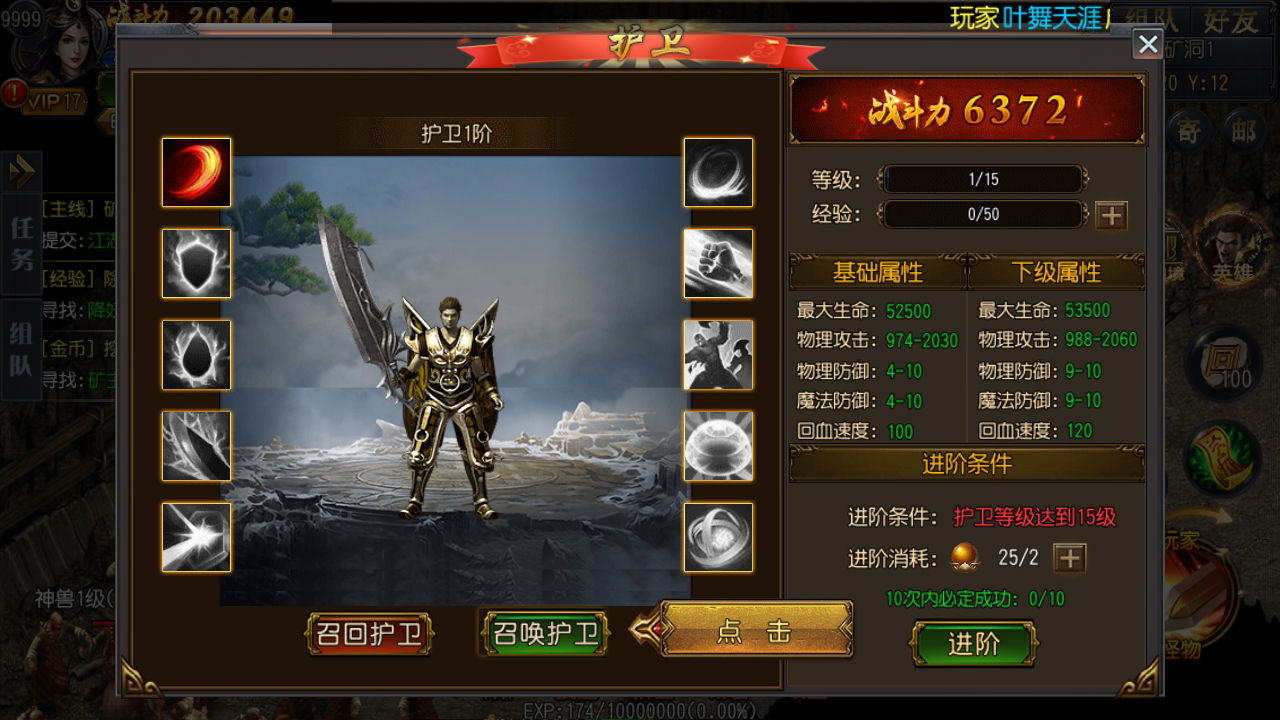1280x720 pixels.
Task: Select the punching fist skill icon
Action: tap(718, 263)
